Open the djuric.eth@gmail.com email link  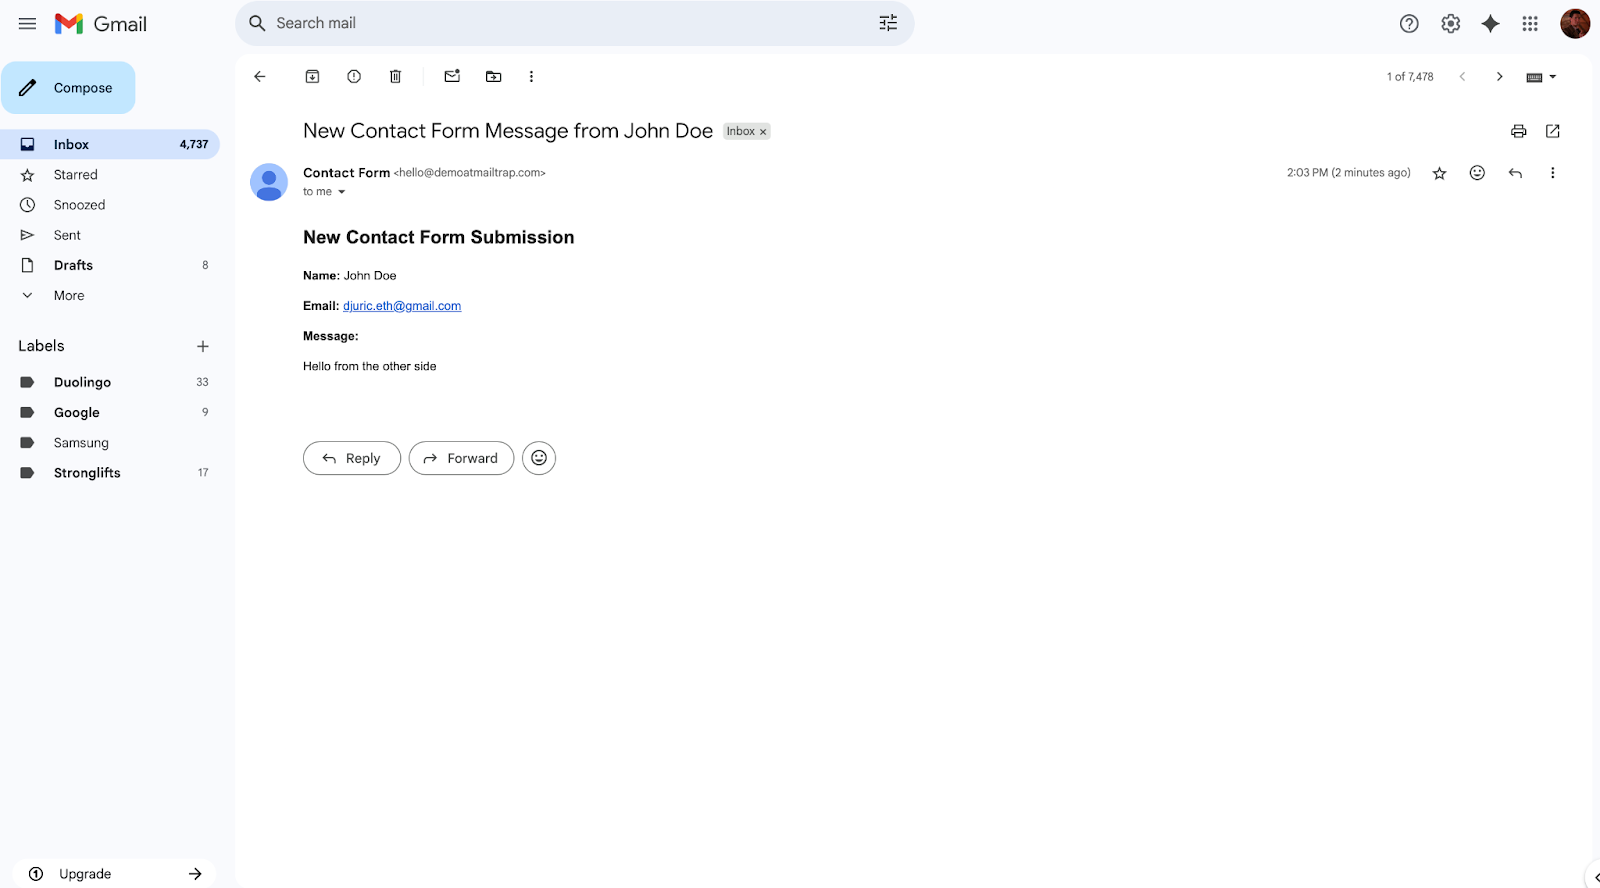click(x=402, y=306)
